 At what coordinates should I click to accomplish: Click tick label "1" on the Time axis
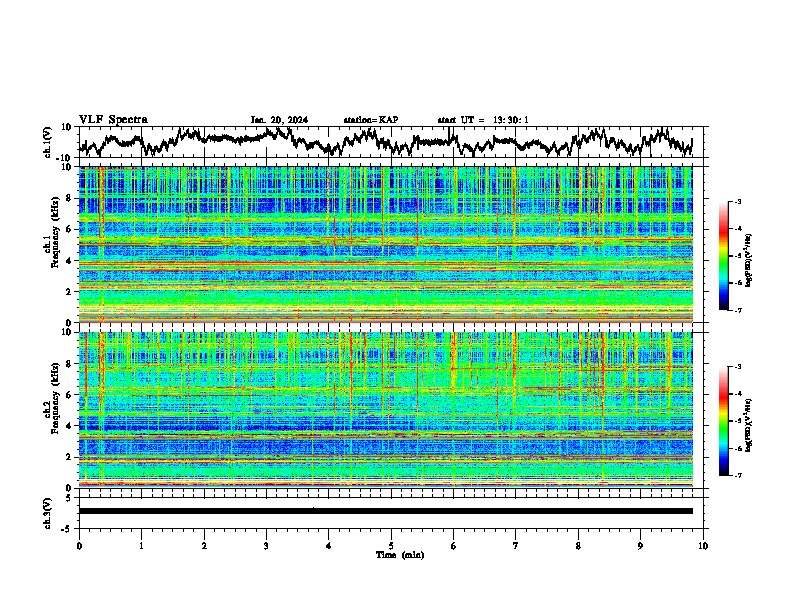tap(141, 545)
